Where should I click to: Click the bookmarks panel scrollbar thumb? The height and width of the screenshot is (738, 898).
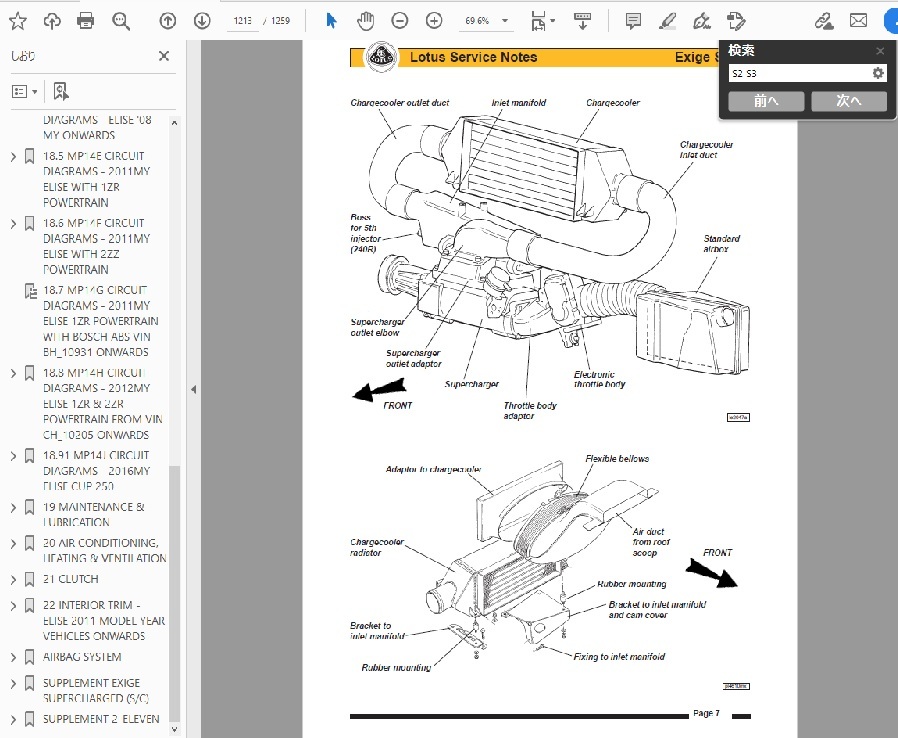175,594
